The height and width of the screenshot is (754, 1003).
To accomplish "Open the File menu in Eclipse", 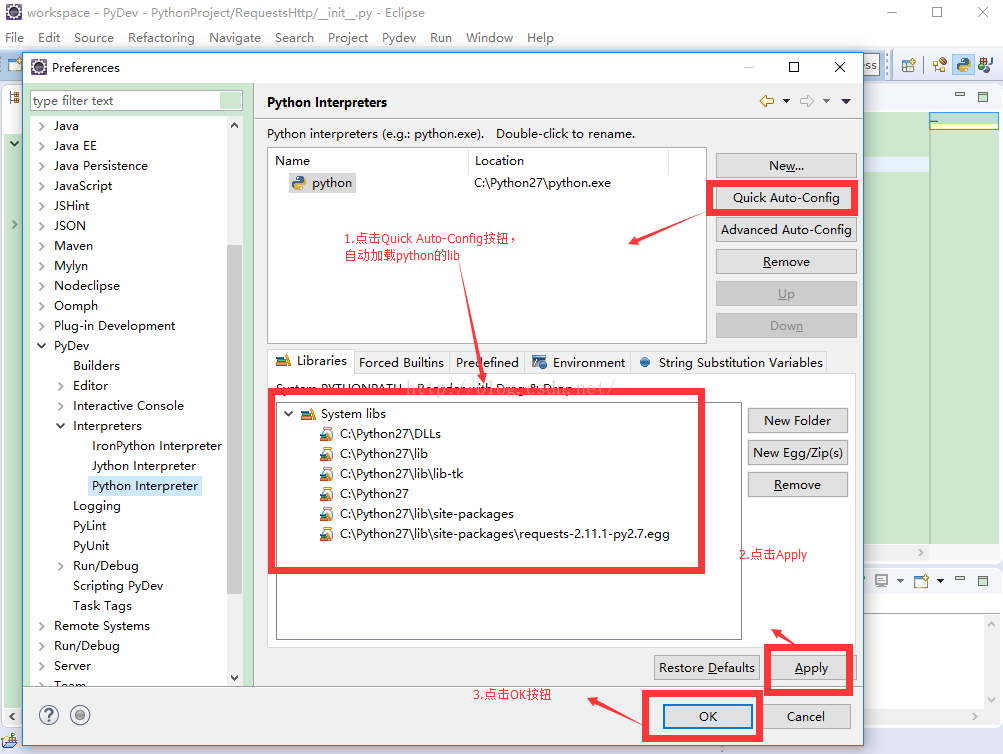I will click(x=14, y=38).
